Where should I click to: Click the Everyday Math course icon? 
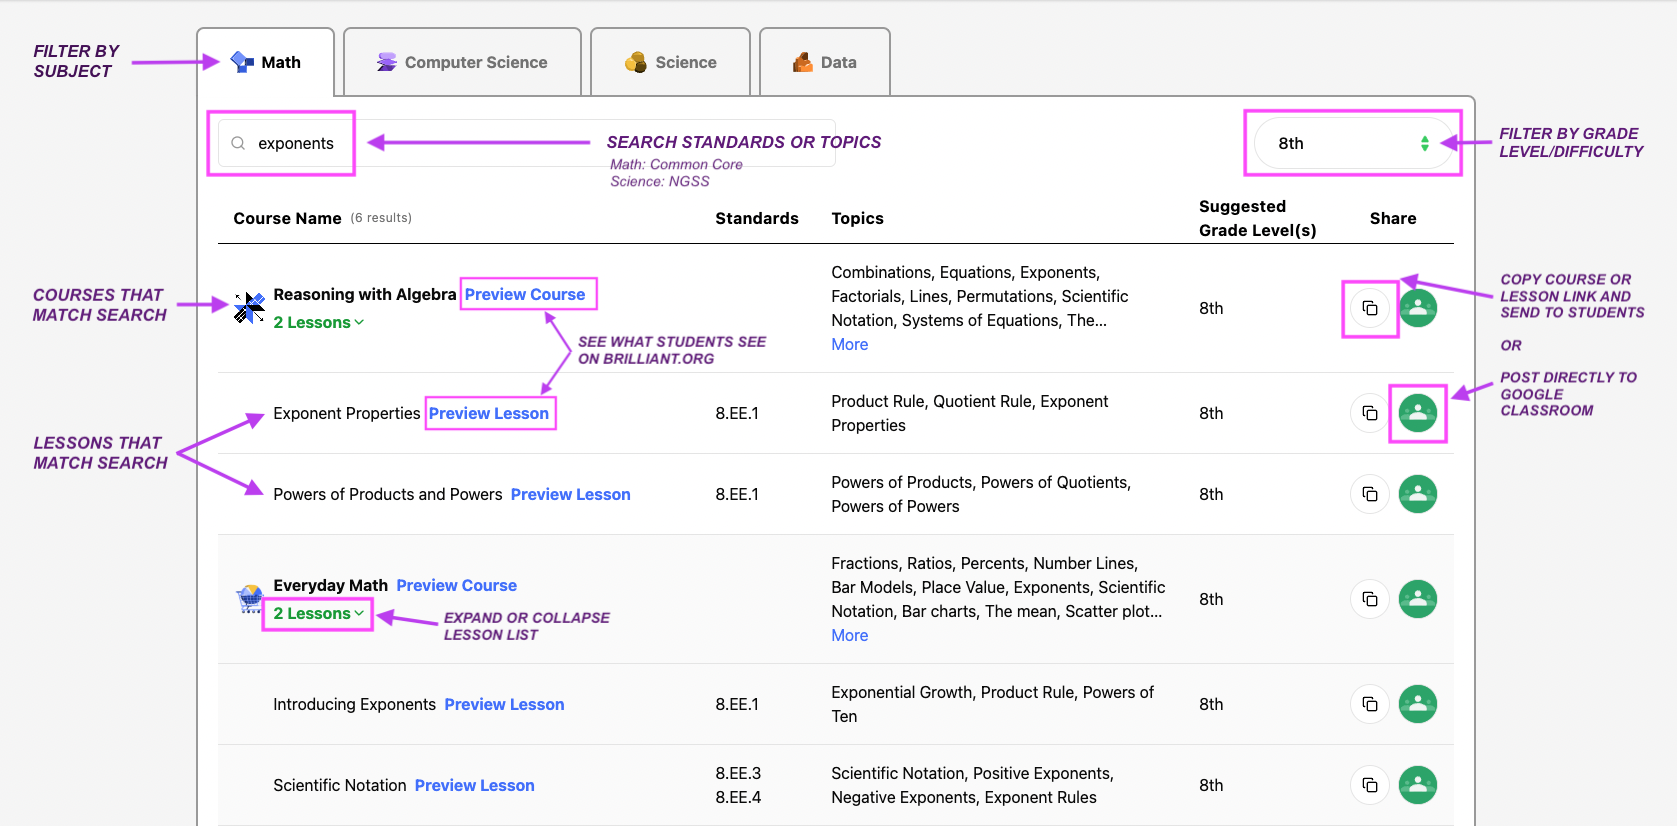tap(249, 599)
